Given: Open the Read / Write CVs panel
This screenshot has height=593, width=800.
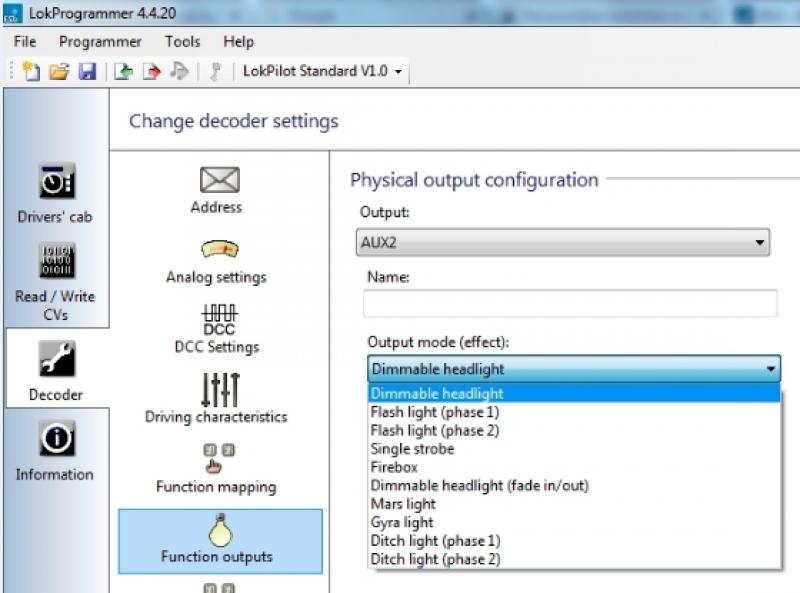Looking at the screenshot, I should click(x=55, y=282).
